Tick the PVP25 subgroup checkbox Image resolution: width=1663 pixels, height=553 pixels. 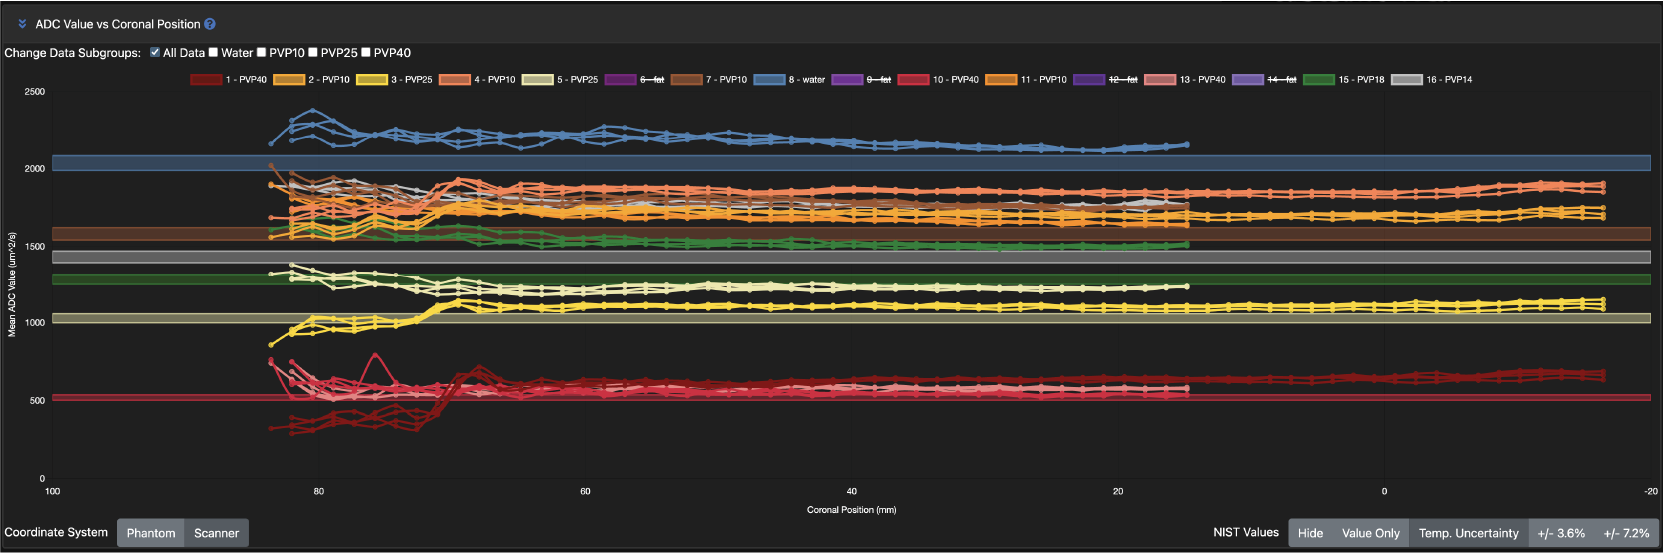313,53
